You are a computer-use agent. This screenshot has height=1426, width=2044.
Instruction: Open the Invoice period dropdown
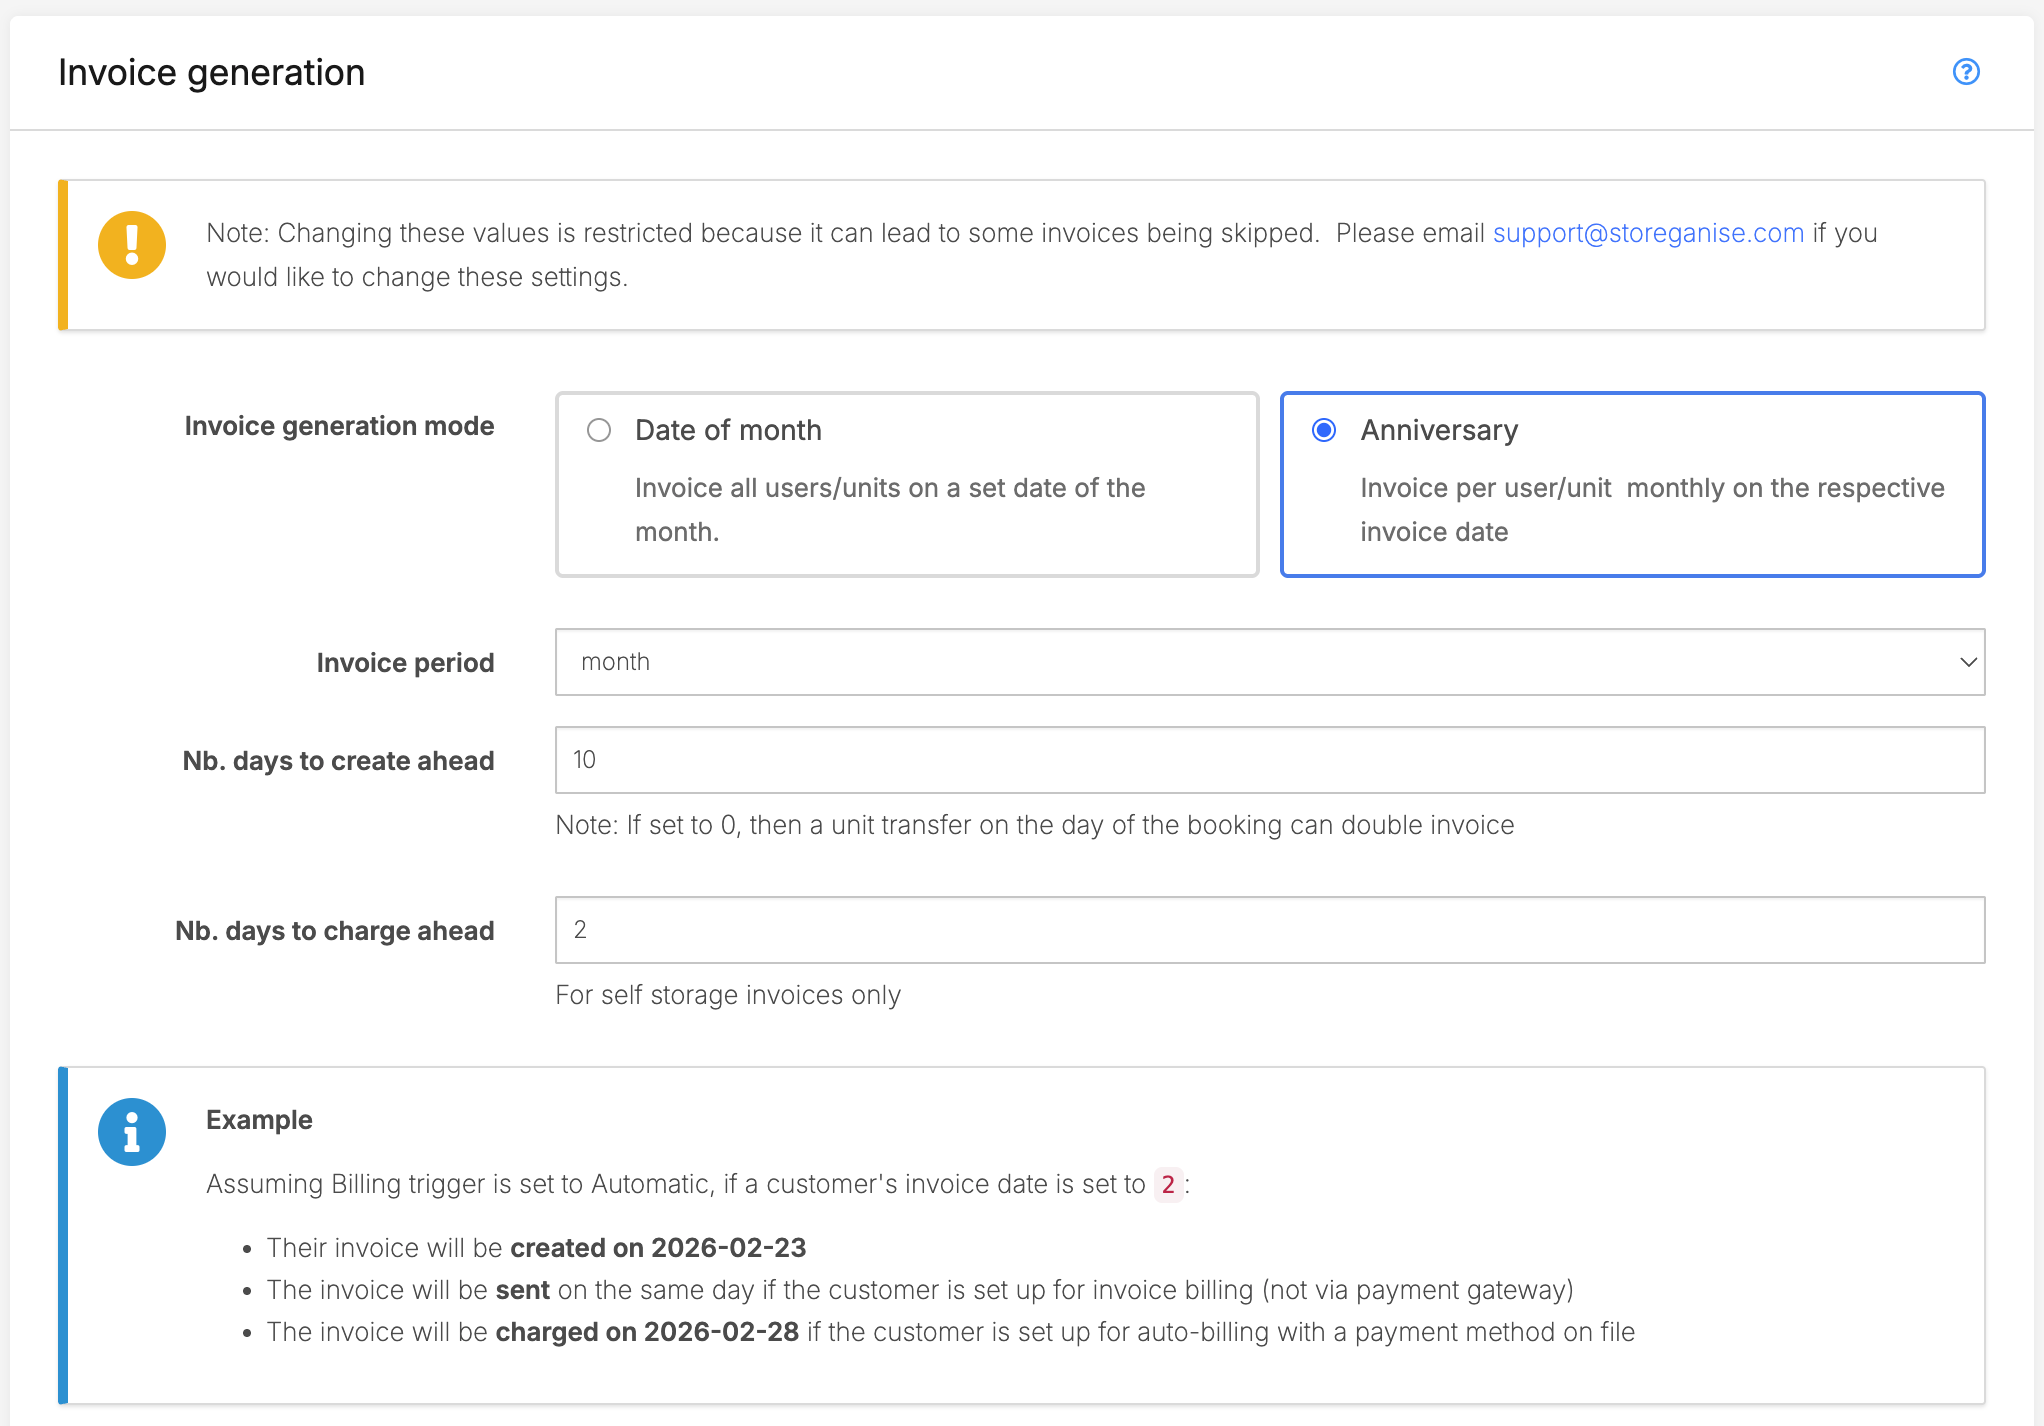point(1268,662)
